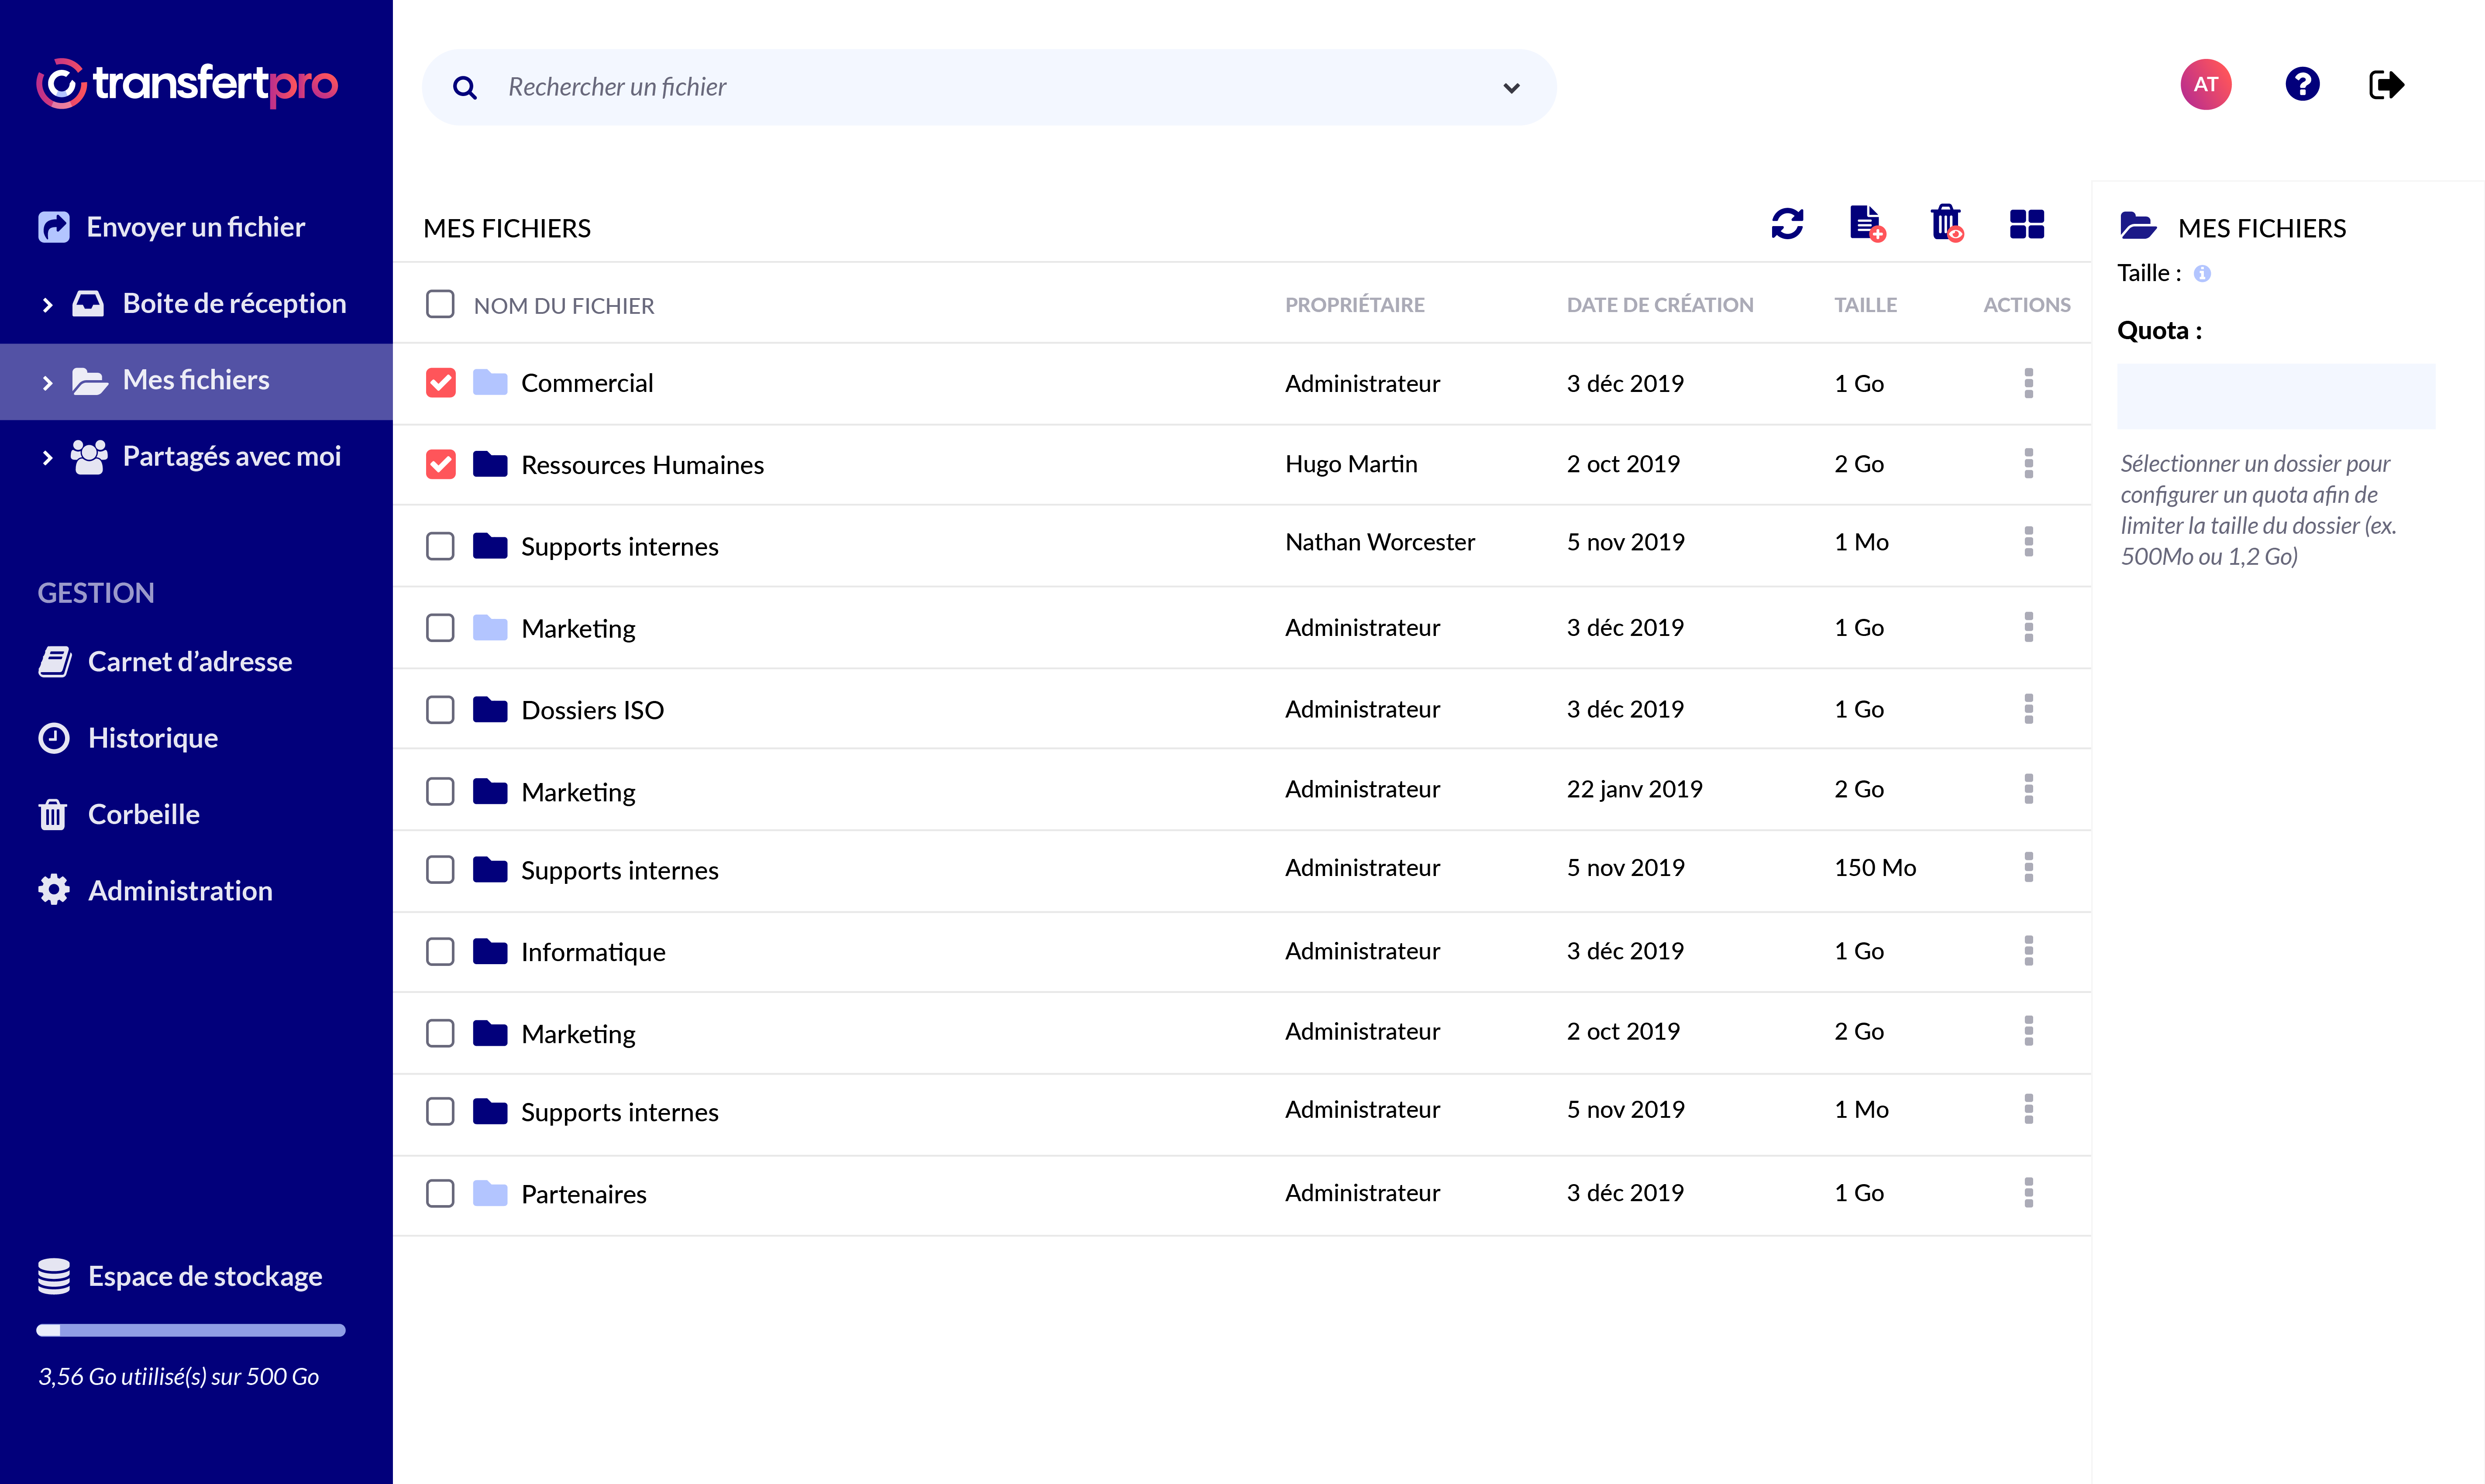Switch to grid view icon

coord(2027,224)
